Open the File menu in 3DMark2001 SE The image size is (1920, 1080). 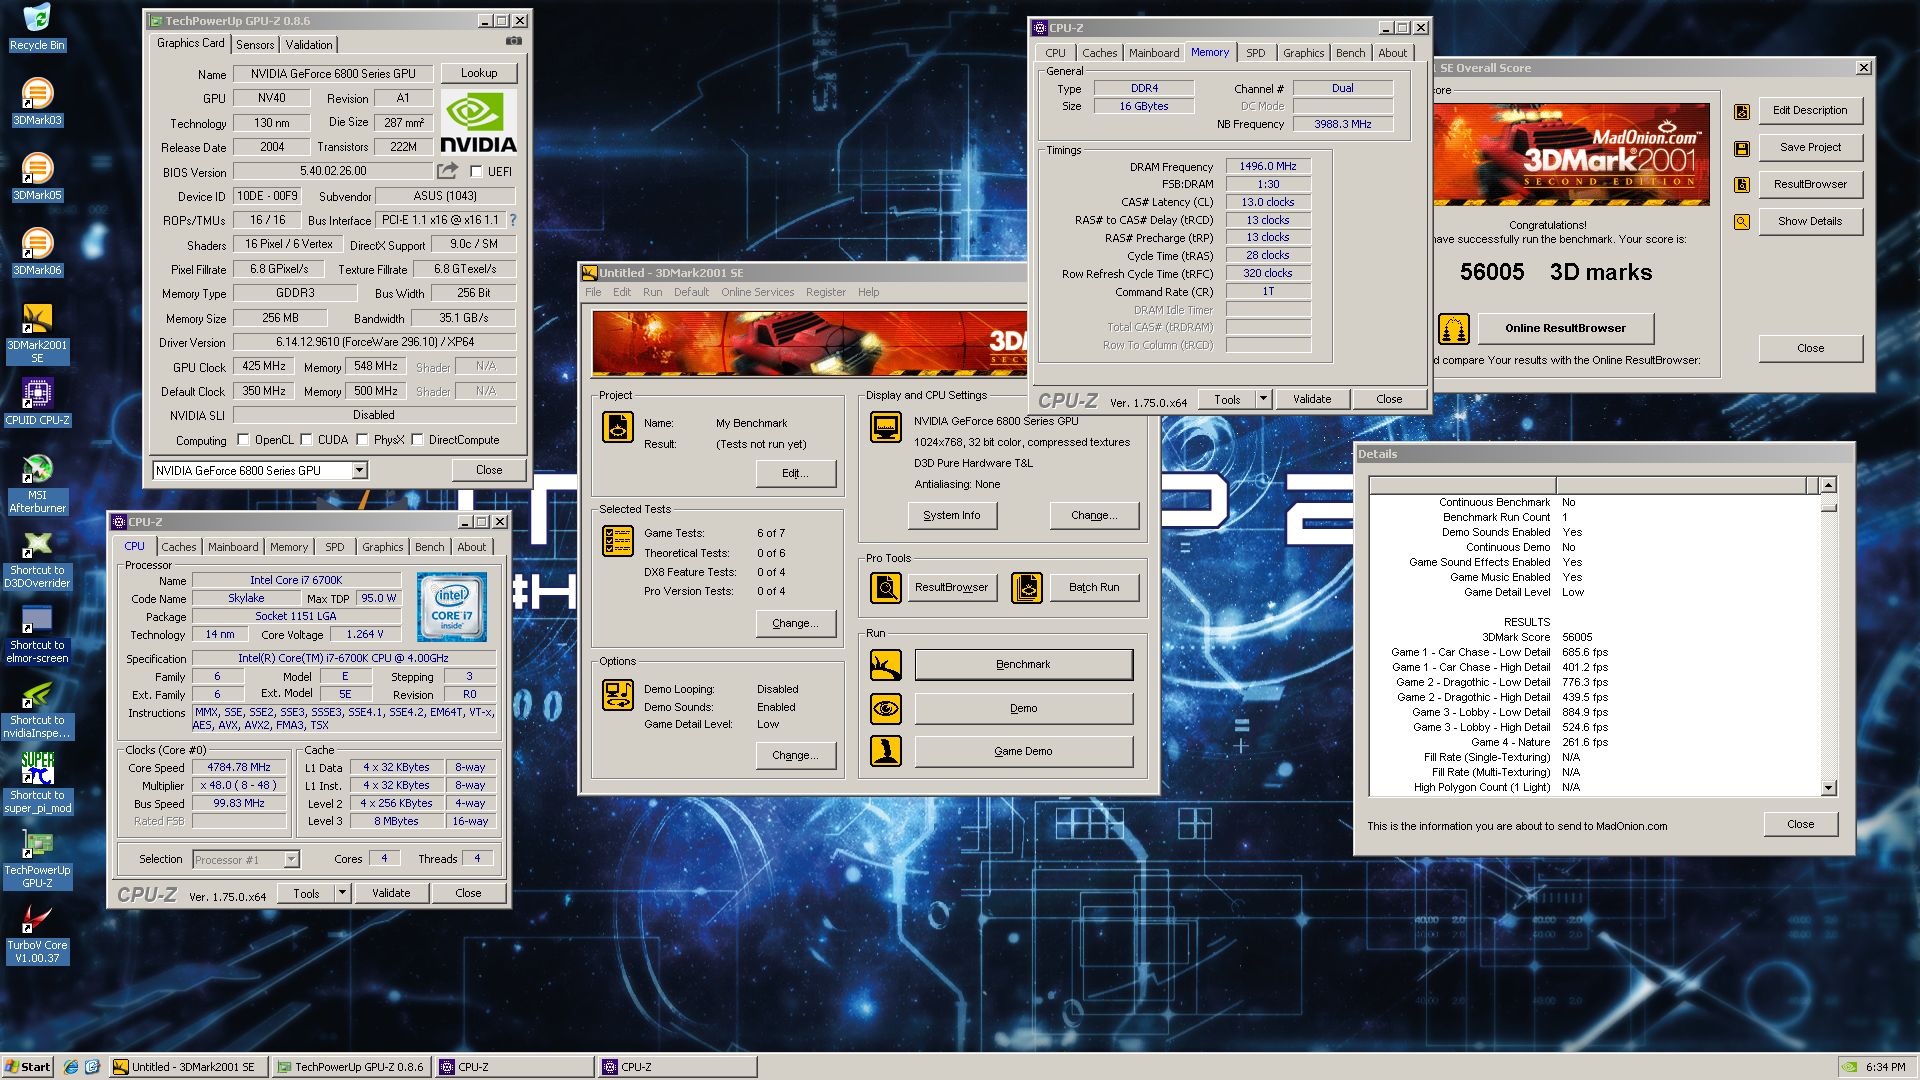pyautogui.click(x=593, y=292)
